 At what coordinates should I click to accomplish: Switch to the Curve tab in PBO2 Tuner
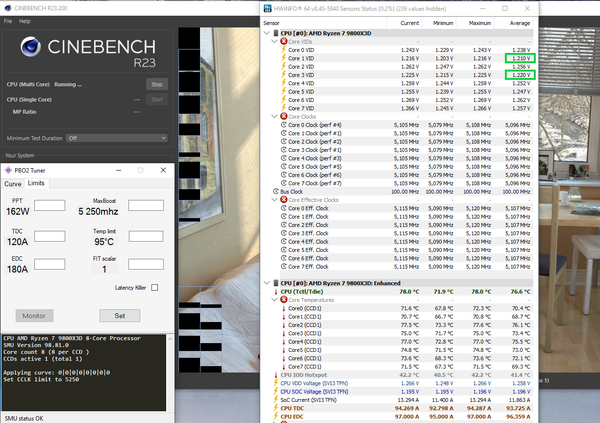(13, 184)
